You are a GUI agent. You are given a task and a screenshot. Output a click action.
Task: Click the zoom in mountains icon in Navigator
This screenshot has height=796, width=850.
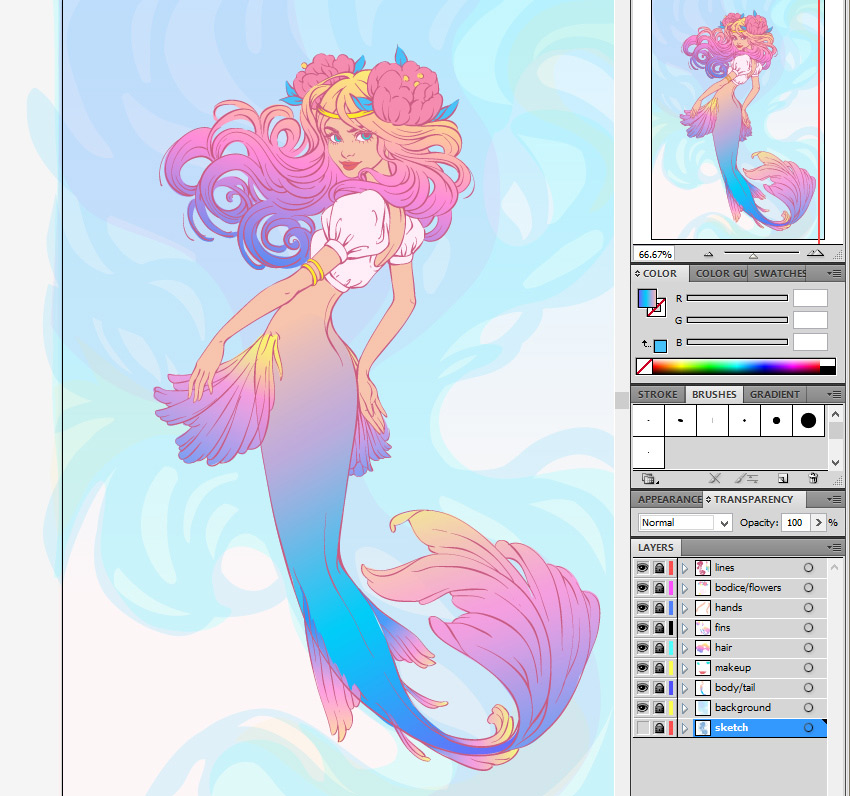pyautogui.click(x=815, y=253)
